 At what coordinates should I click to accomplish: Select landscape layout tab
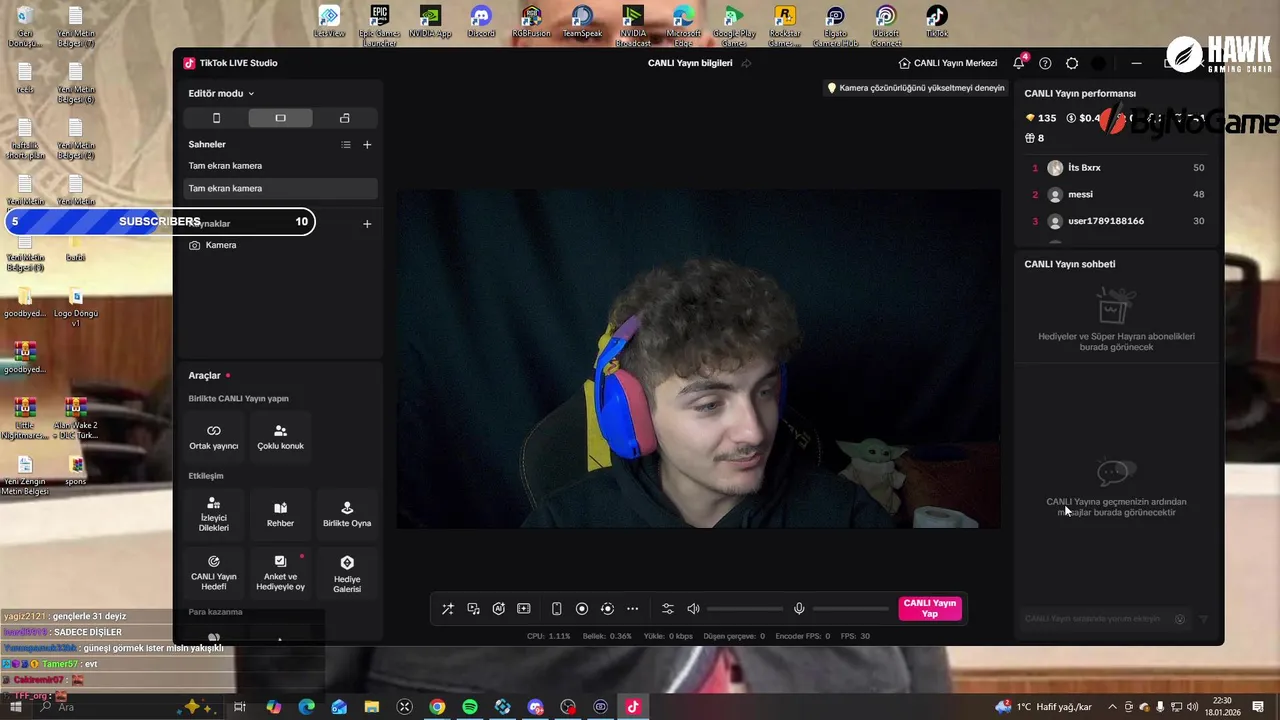280,118
